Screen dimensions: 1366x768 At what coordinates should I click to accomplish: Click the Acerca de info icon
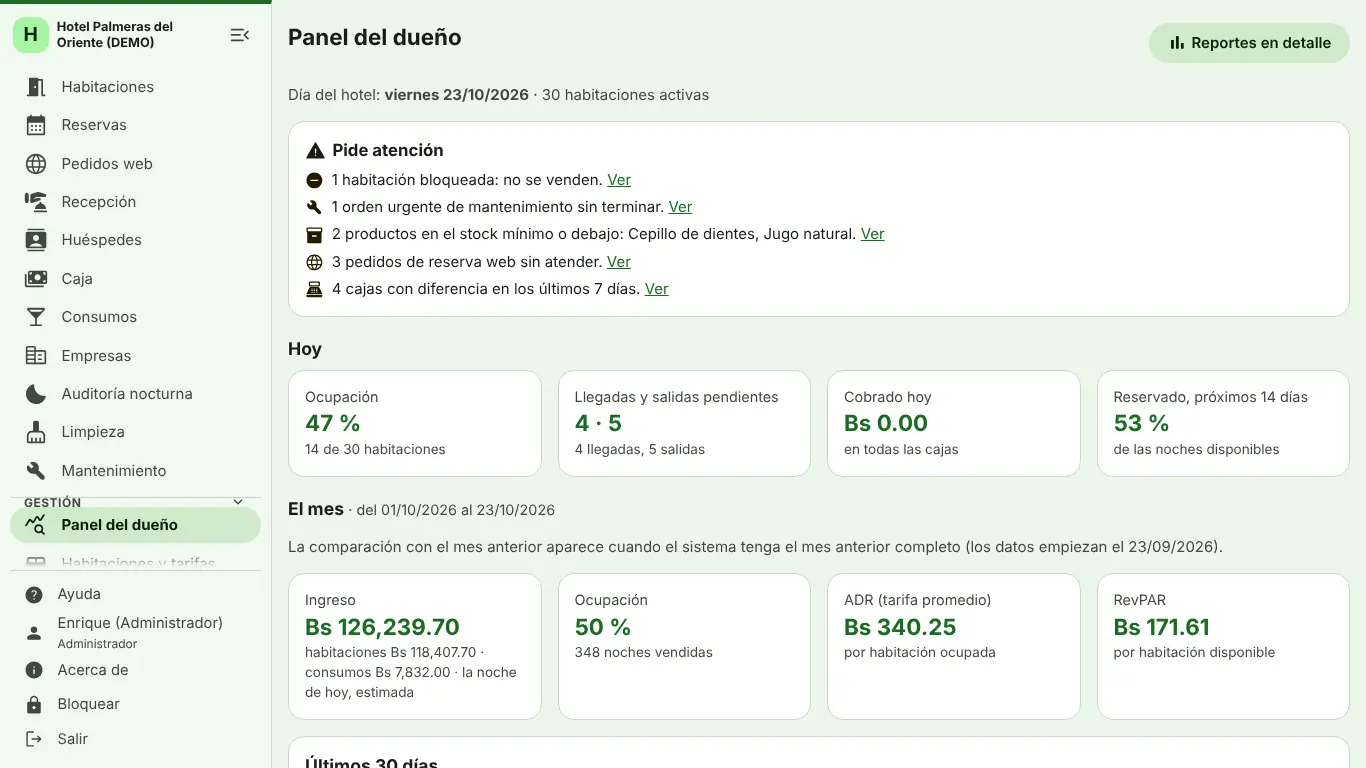click(x=34, y=670)
